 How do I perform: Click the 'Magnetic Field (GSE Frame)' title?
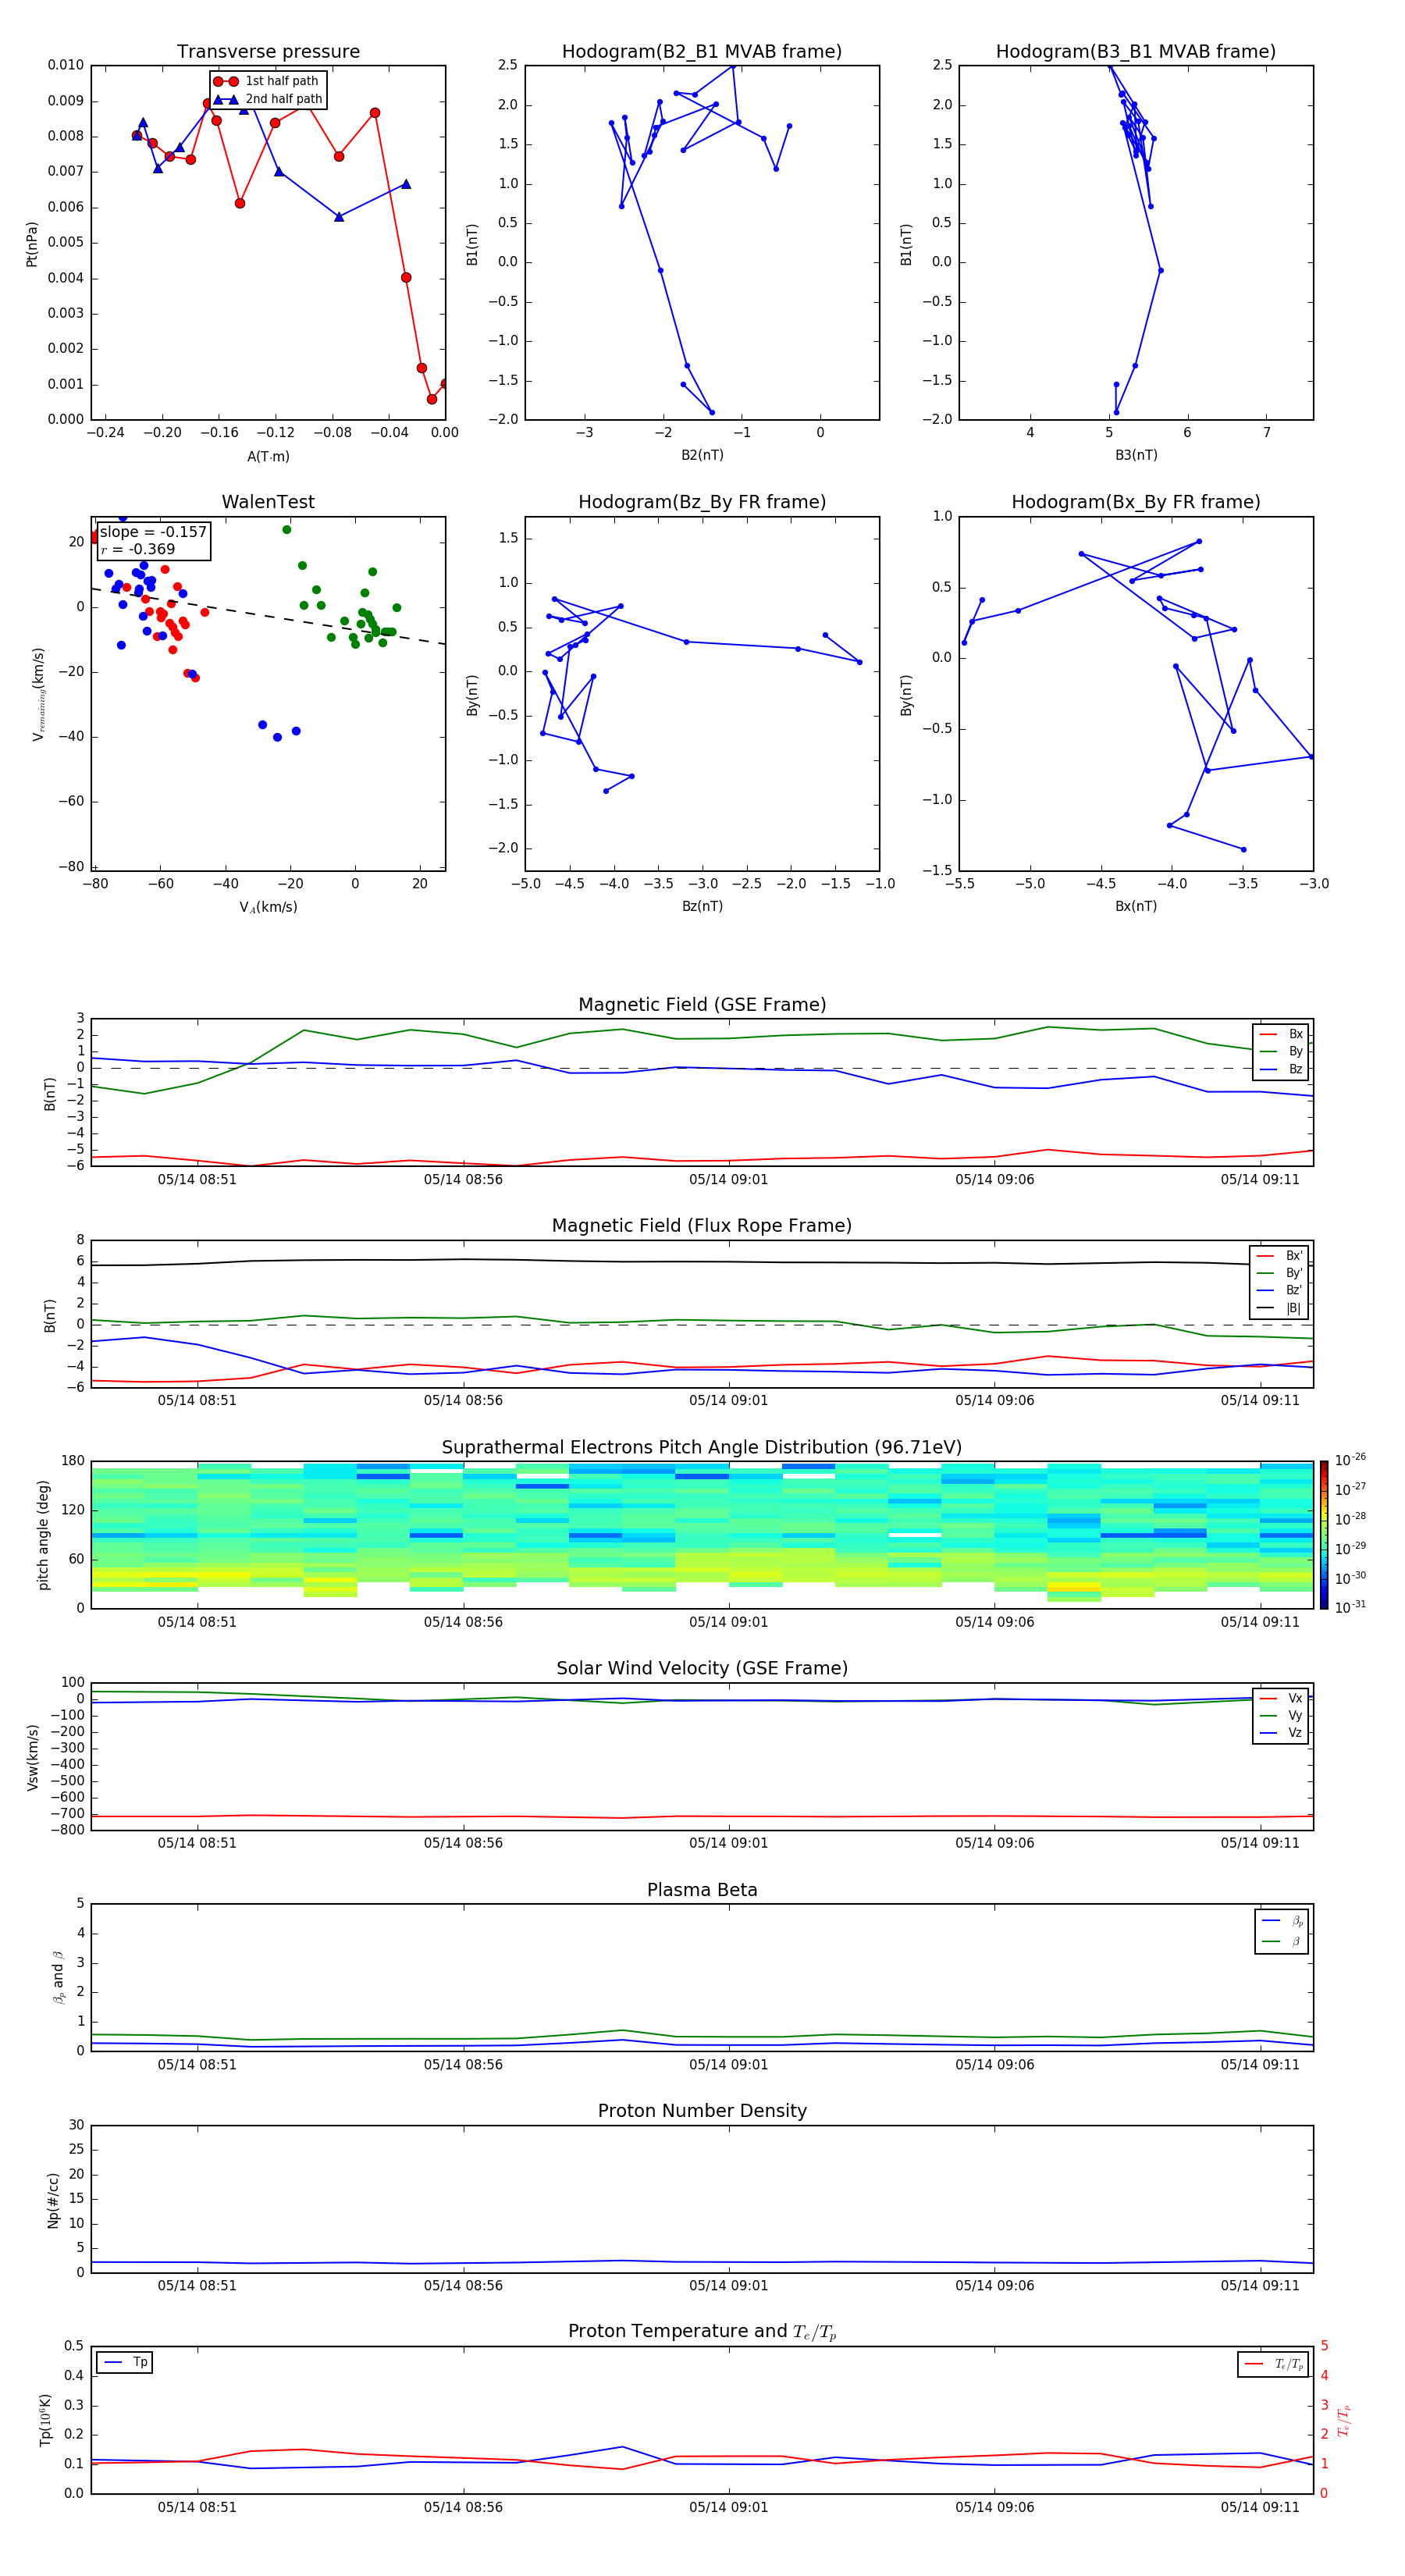pyautogui.click(x=702, y=1005)
